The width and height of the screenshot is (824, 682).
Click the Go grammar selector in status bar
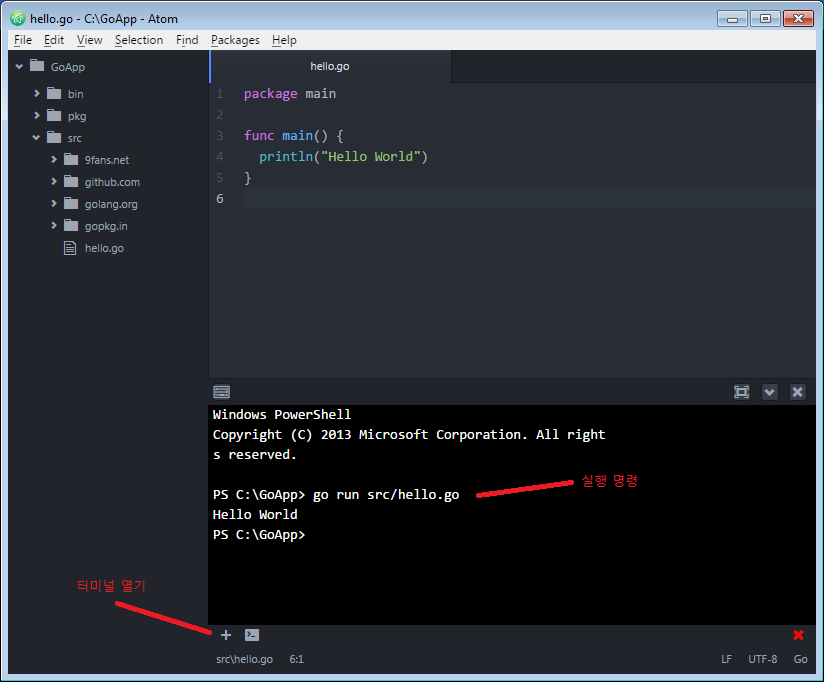click(800, 660)
